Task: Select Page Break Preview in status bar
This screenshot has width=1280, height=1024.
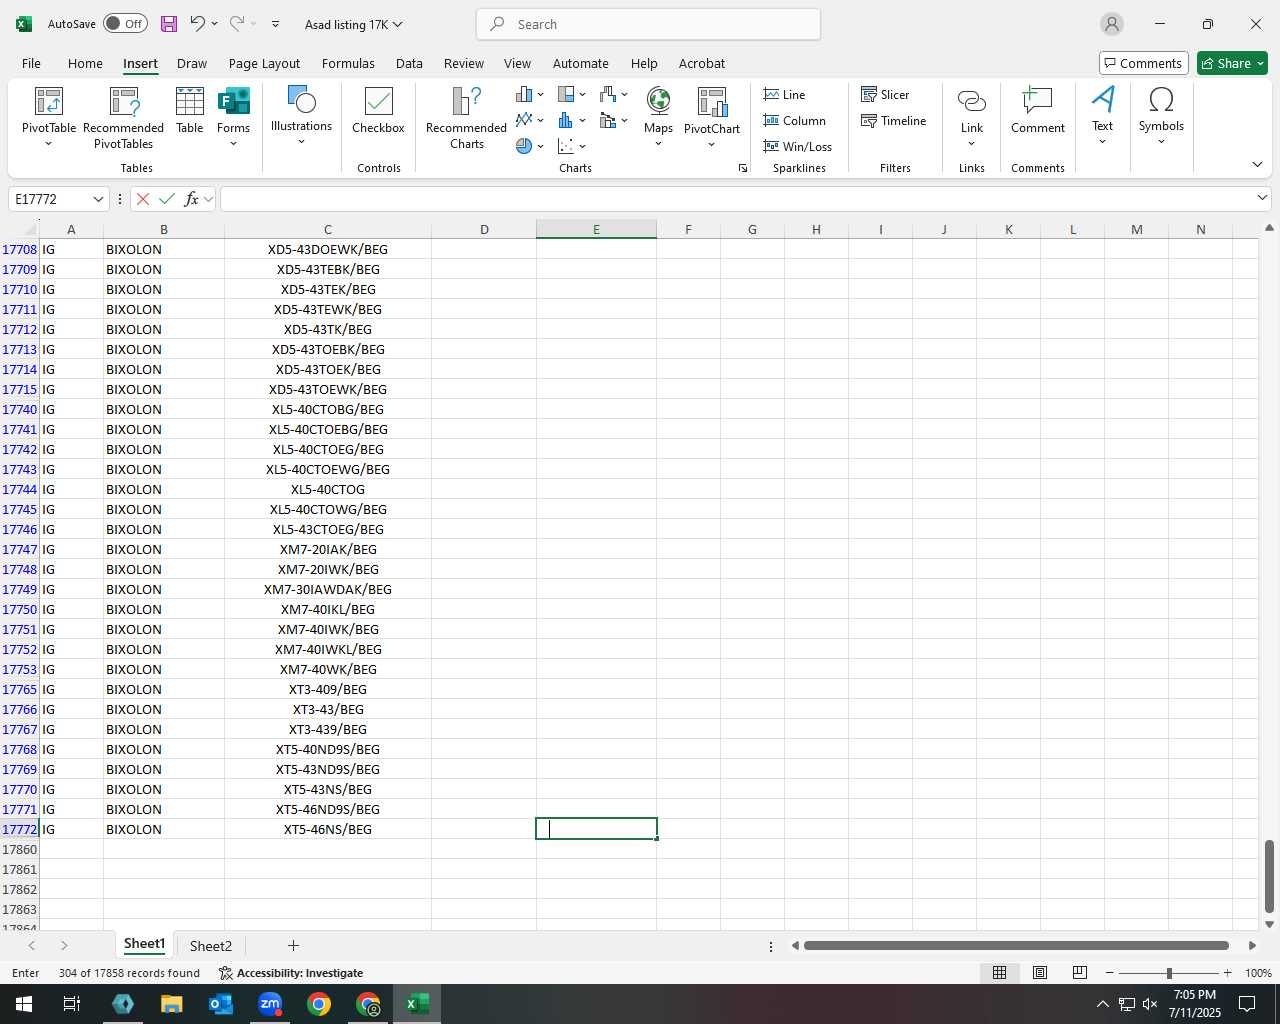Action: [1080, 973]
